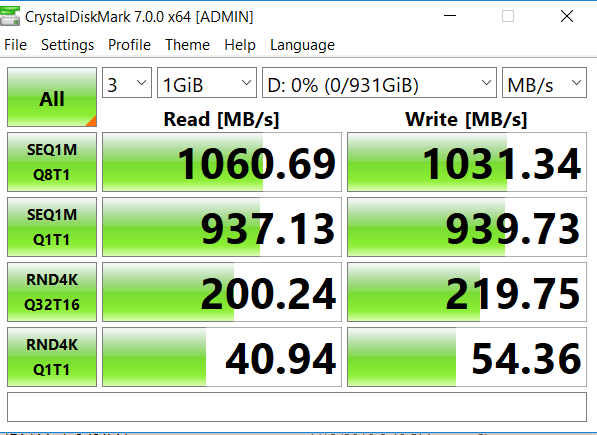Click the 200.24 read result

coord(222,292)
